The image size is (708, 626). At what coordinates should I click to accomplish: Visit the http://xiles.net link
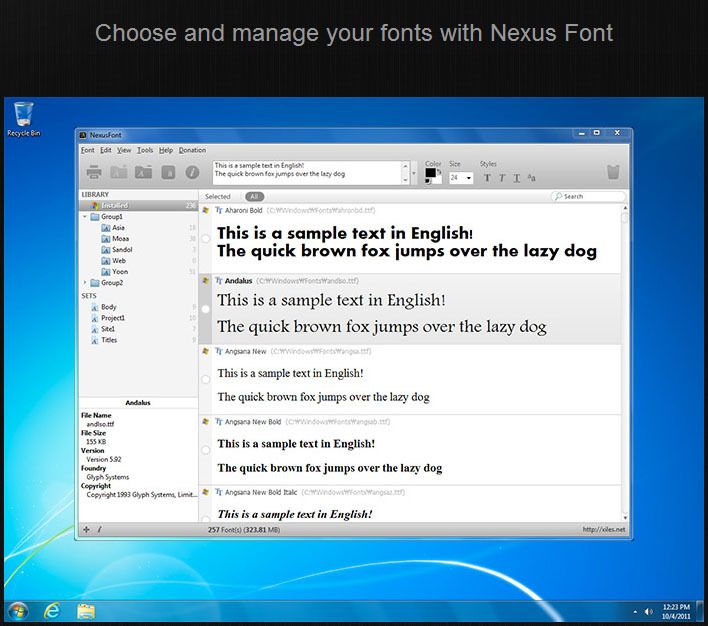click(604, 529)
